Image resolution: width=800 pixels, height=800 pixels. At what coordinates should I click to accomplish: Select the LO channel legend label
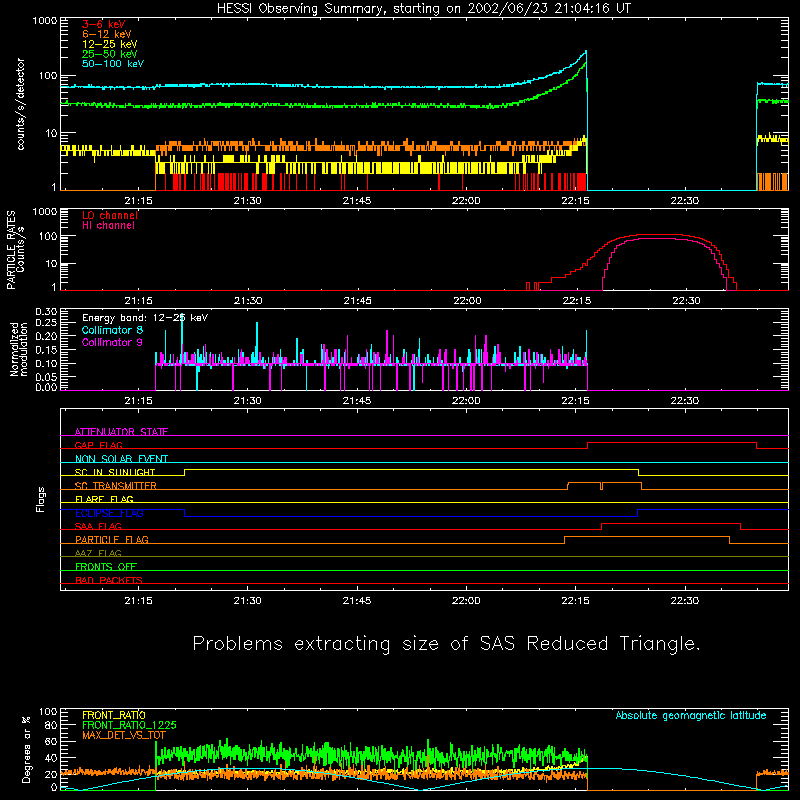tap(110, 215)
